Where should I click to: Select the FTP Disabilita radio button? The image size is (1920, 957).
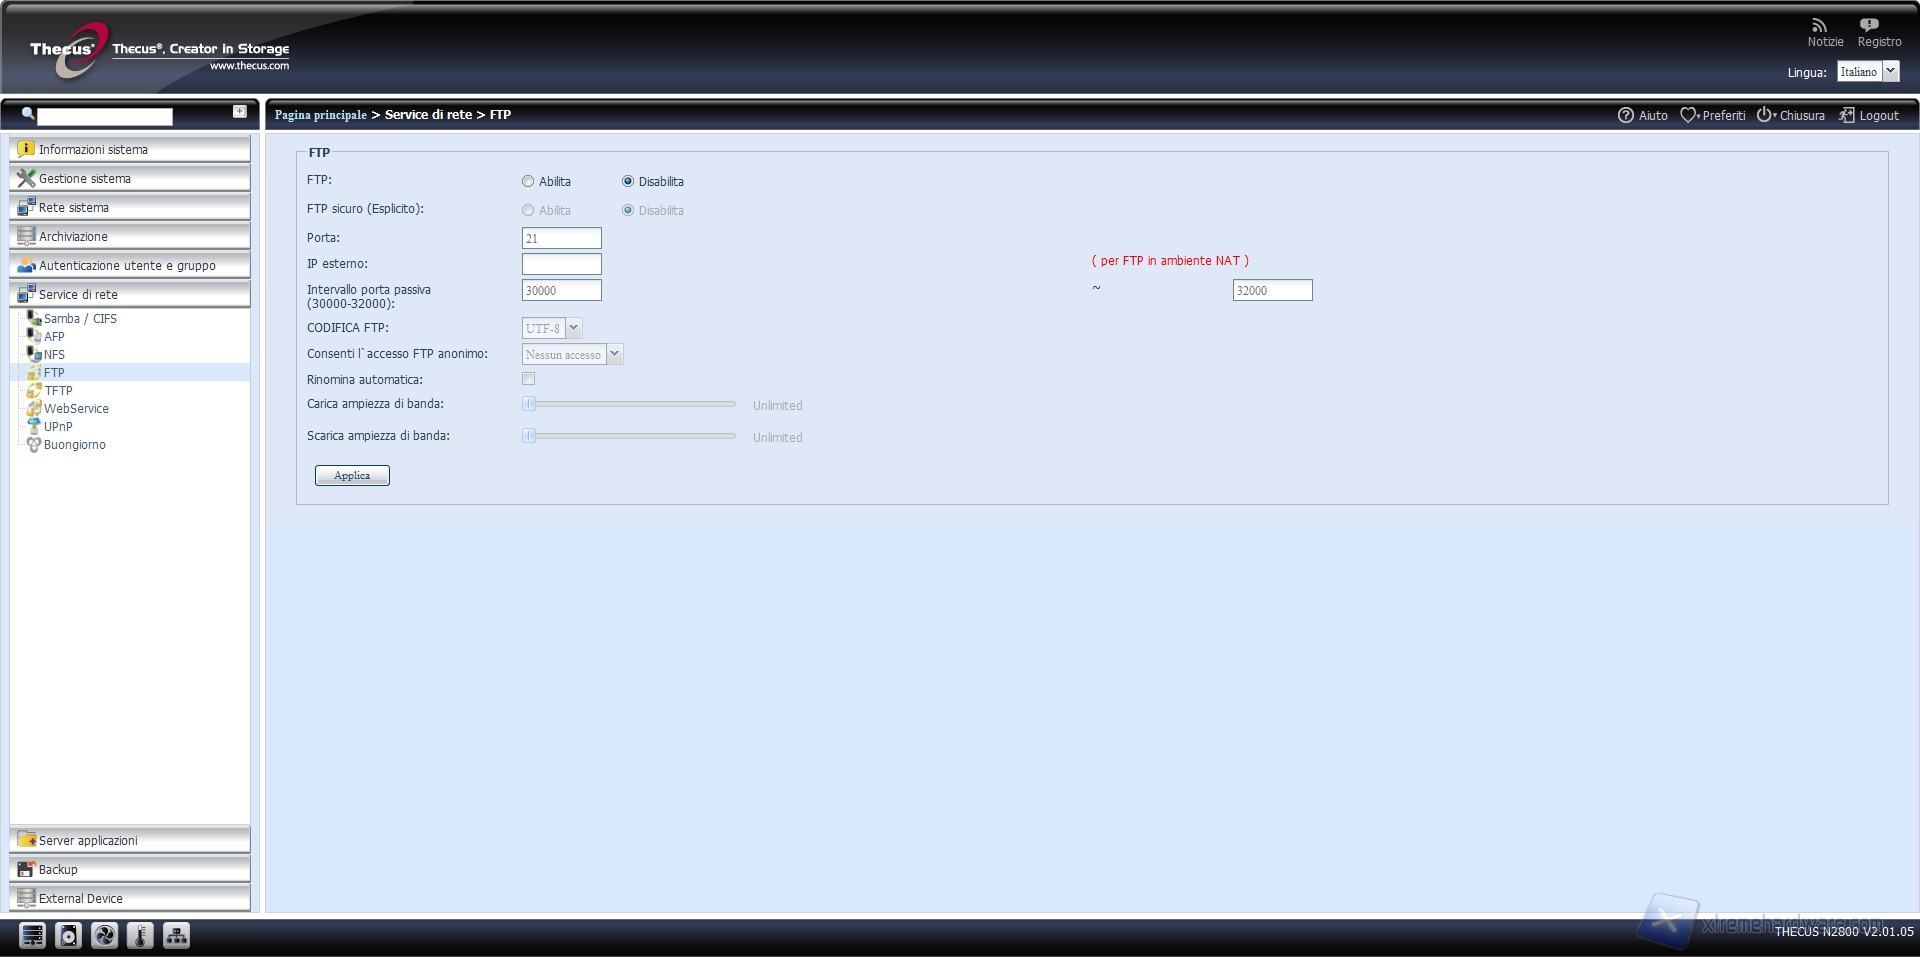(628, 182)
